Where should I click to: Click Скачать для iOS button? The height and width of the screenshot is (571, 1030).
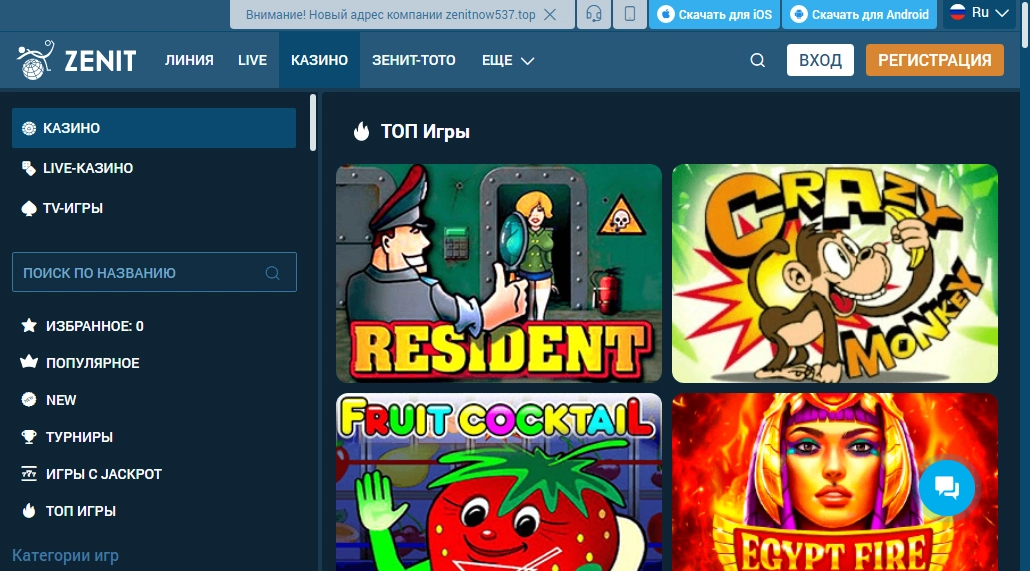point(715,14)
